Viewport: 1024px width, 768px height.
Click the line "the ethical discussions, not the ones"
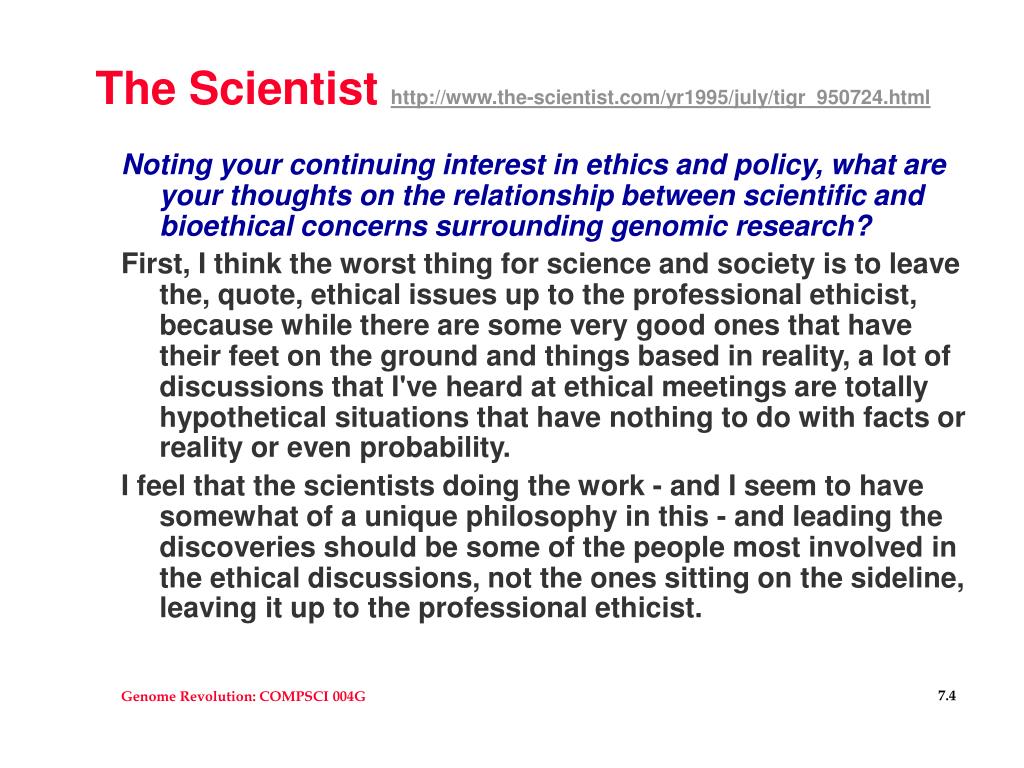pos(562,578)
